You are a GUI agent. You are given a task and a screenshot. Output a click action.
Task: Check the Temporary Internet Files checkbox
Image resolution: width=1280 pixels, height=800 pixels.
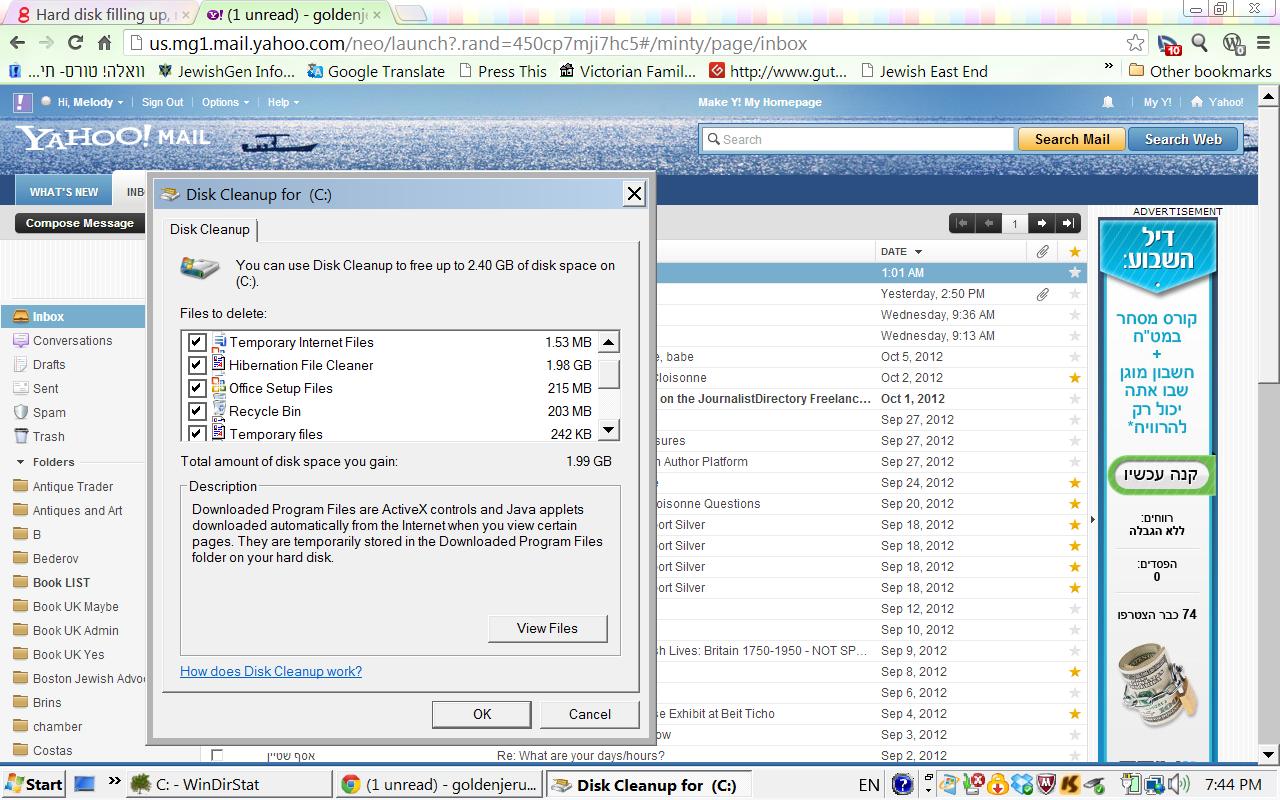197,342
